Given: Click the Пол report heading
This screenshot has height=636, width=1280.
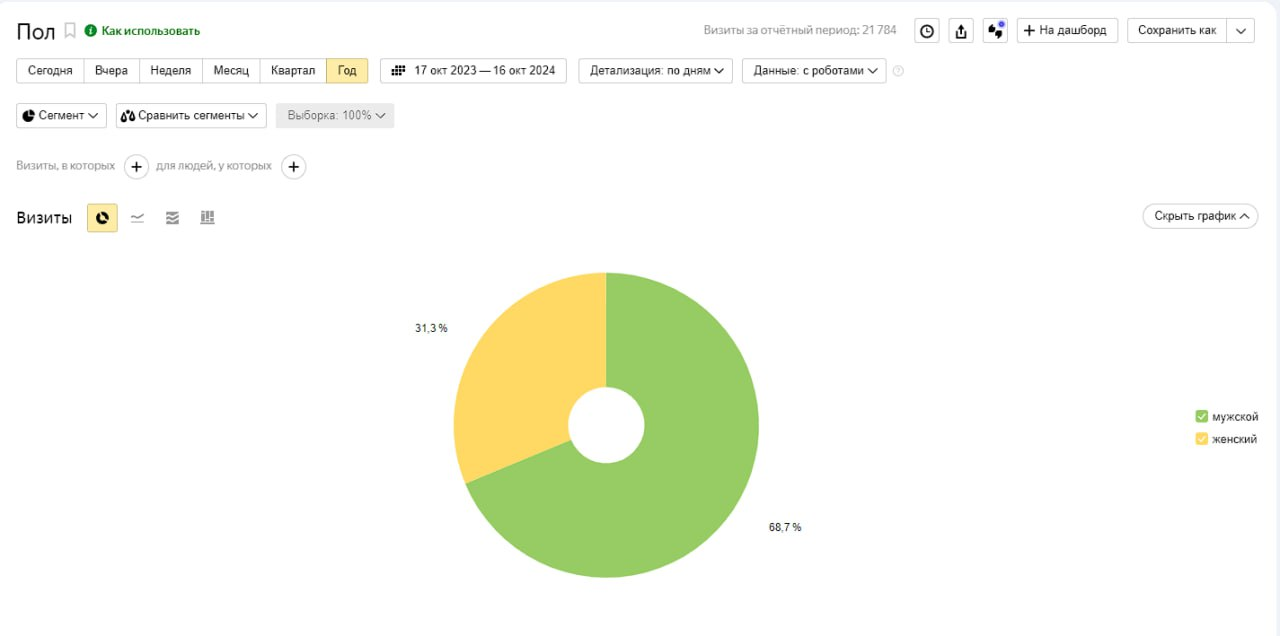Looking at the screenshot, I should pos(36,31).
